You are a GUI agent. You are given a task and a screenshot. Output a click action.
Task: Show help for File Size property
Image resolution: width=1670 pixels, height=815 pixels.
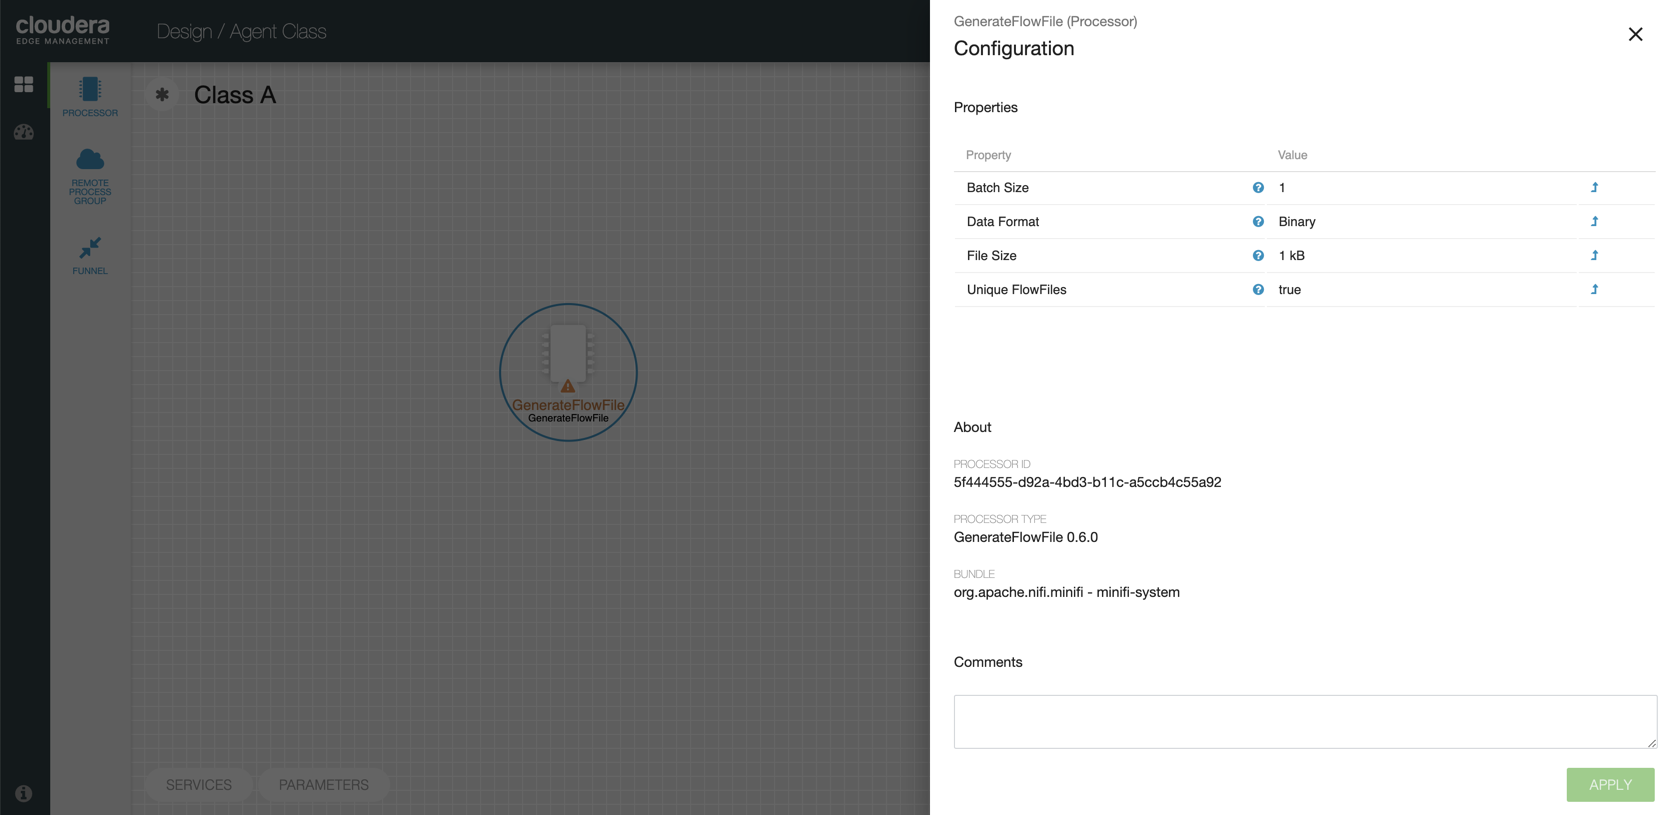click(x=1258, y=256)
